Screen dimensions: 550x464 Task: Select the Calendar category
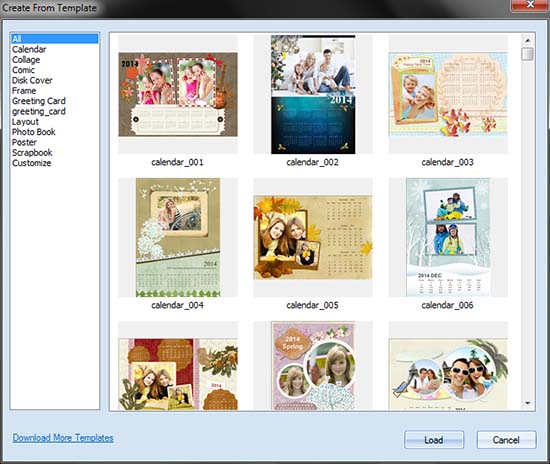(29, 49)
